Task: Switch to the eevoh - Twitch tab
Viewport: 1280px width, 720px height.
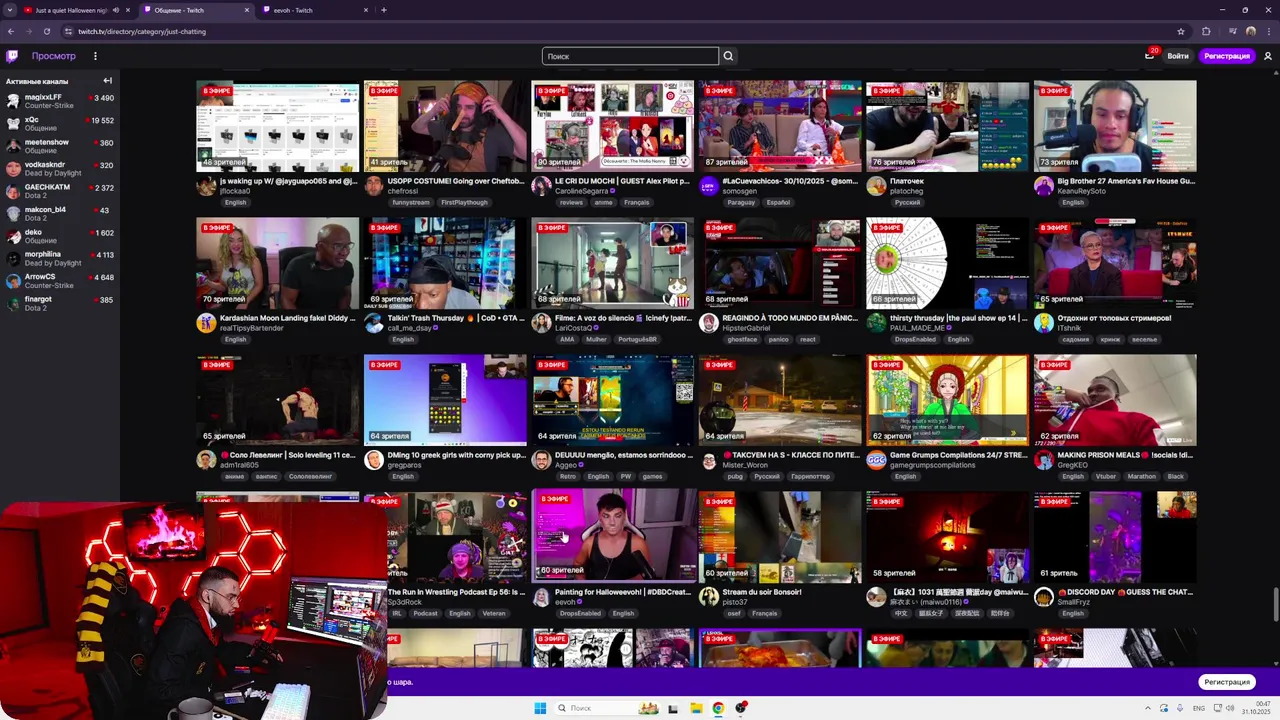Action: tap(315, 10)
